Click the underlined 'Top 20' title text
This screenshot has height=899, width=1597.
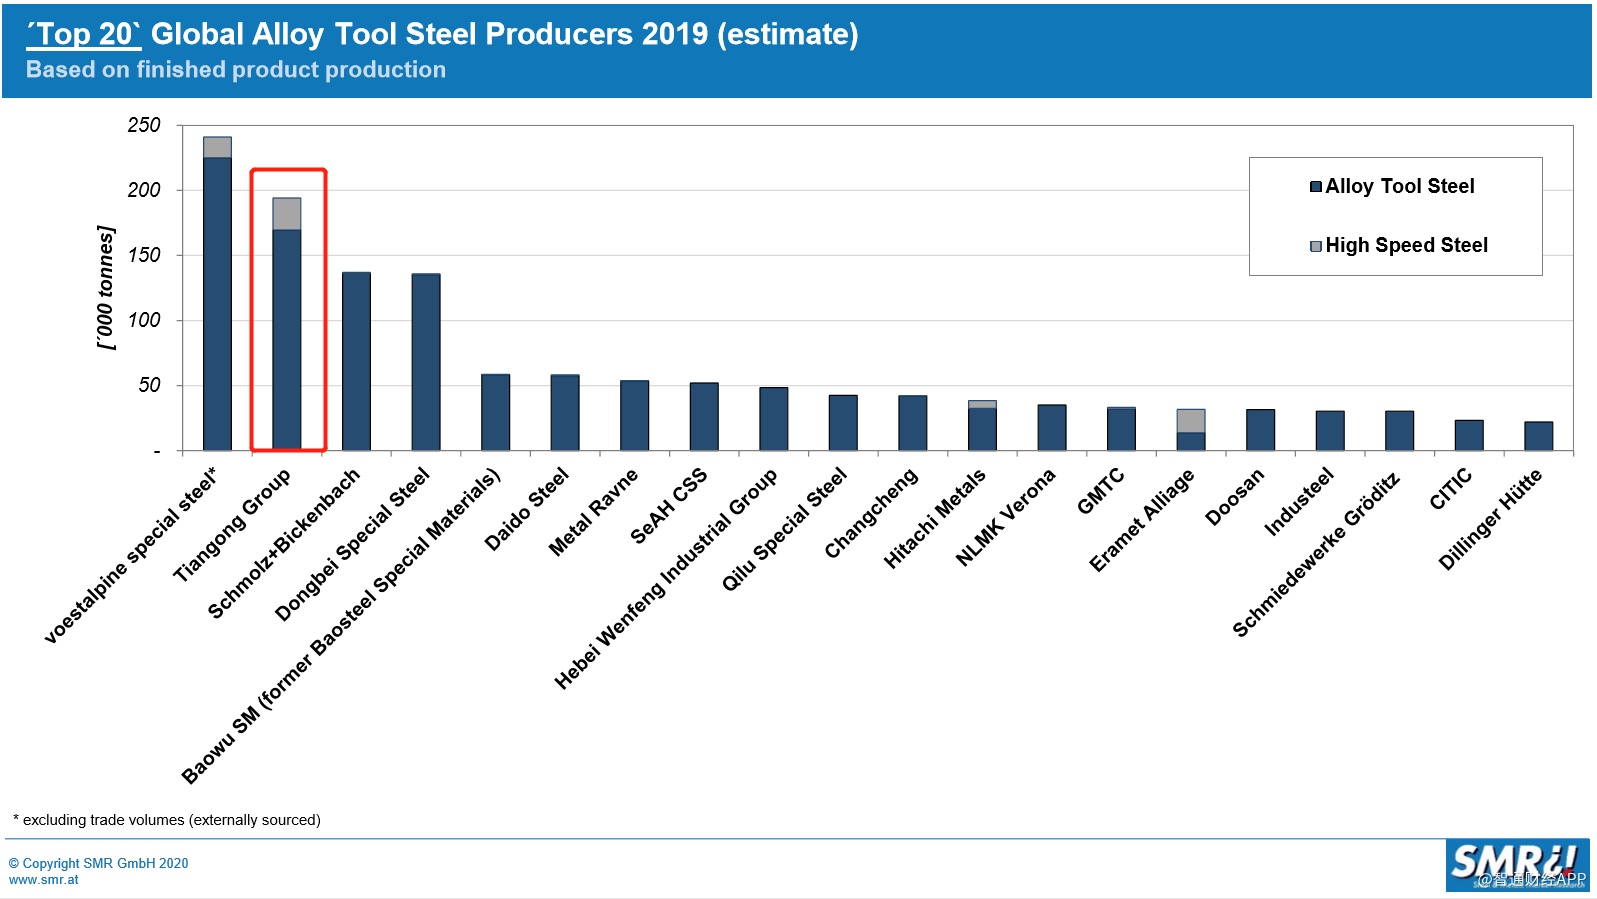pos(83,34)
